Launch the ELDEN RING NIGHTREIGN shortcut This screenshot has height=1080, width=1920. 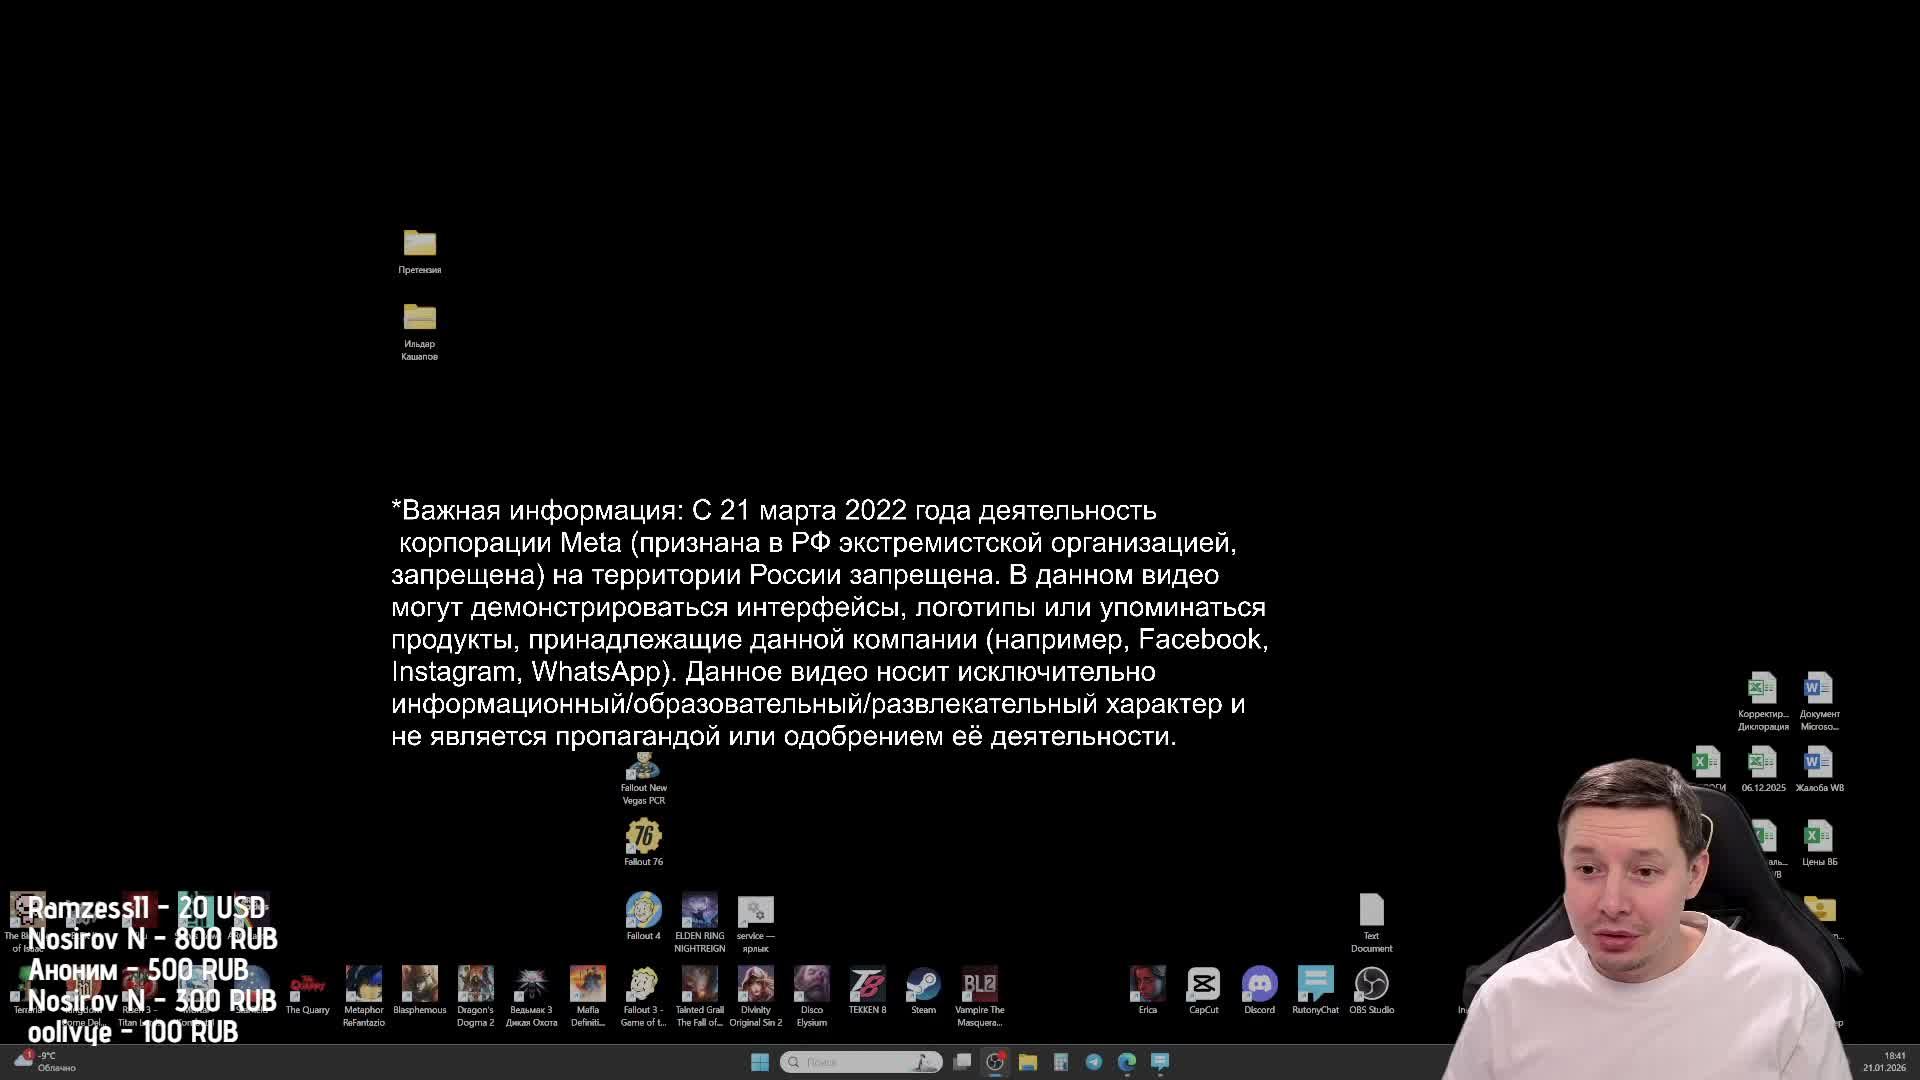(699, 911)
